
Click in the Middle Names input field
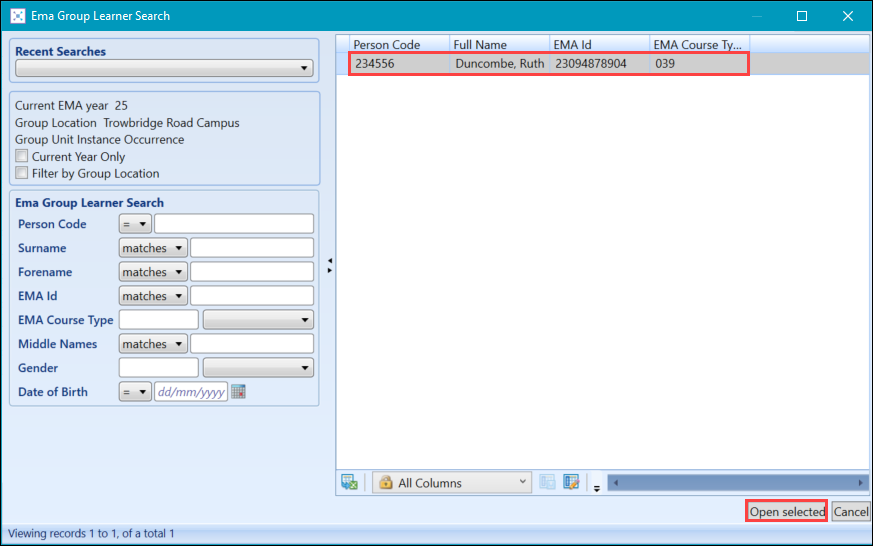coord(252,343)
